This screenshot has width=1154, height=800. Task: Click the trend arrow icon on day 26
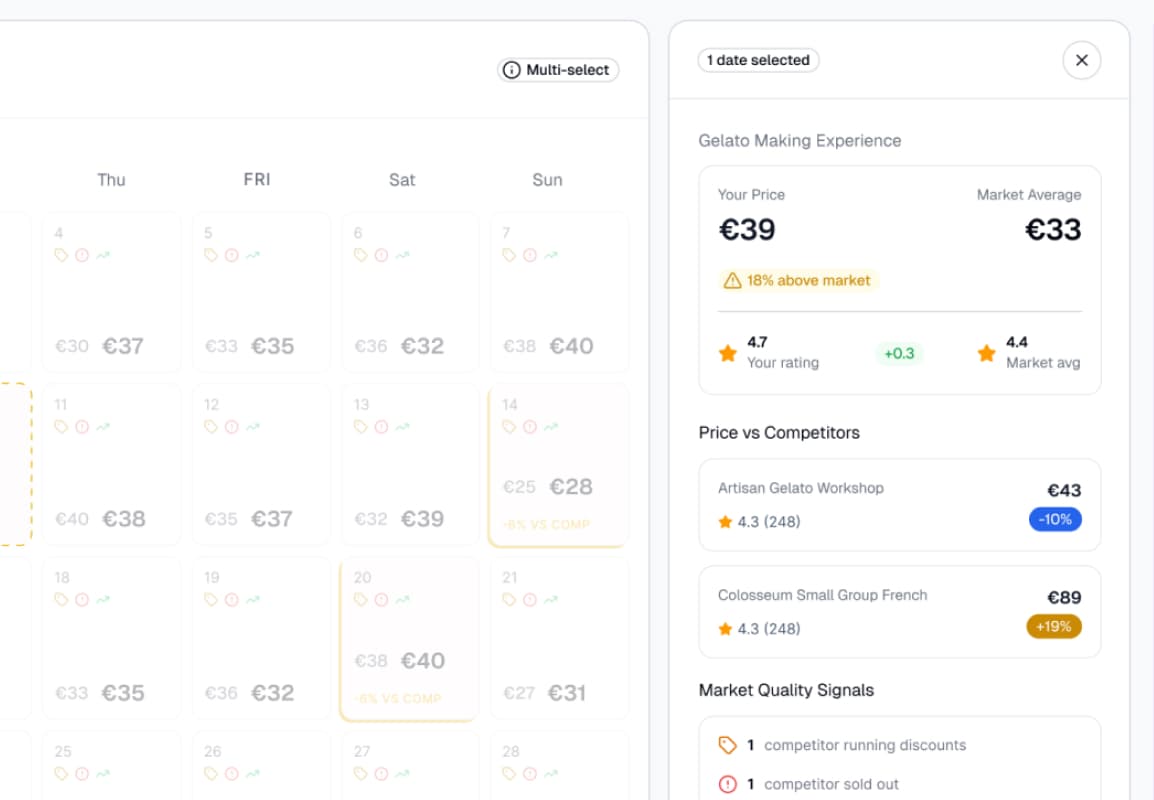point(252,774)
